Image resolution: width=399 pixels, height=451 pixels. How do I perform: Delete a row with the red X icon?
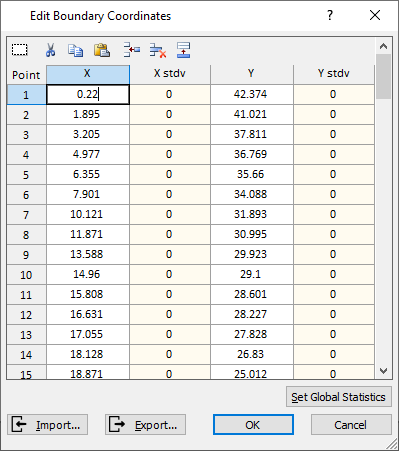[x=158, y=50]
